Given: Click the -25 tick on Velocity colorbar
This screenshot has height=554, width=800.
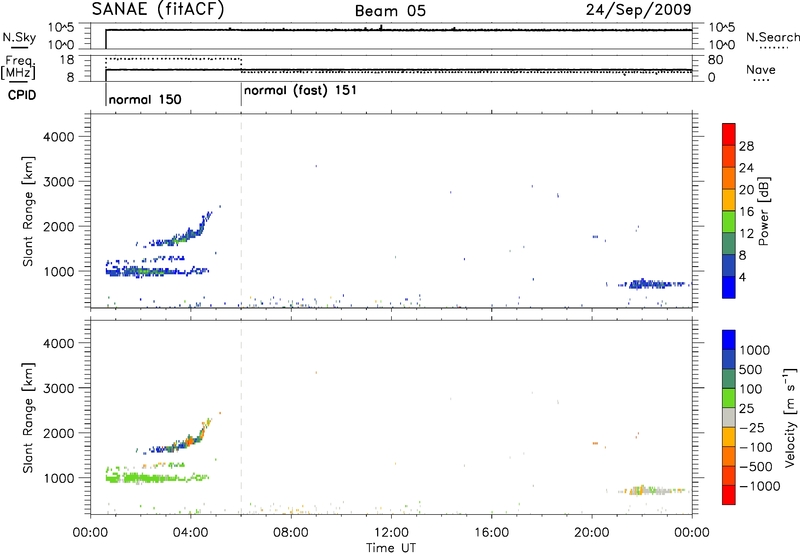Looking at the screenshot, I should pos(752,427).
